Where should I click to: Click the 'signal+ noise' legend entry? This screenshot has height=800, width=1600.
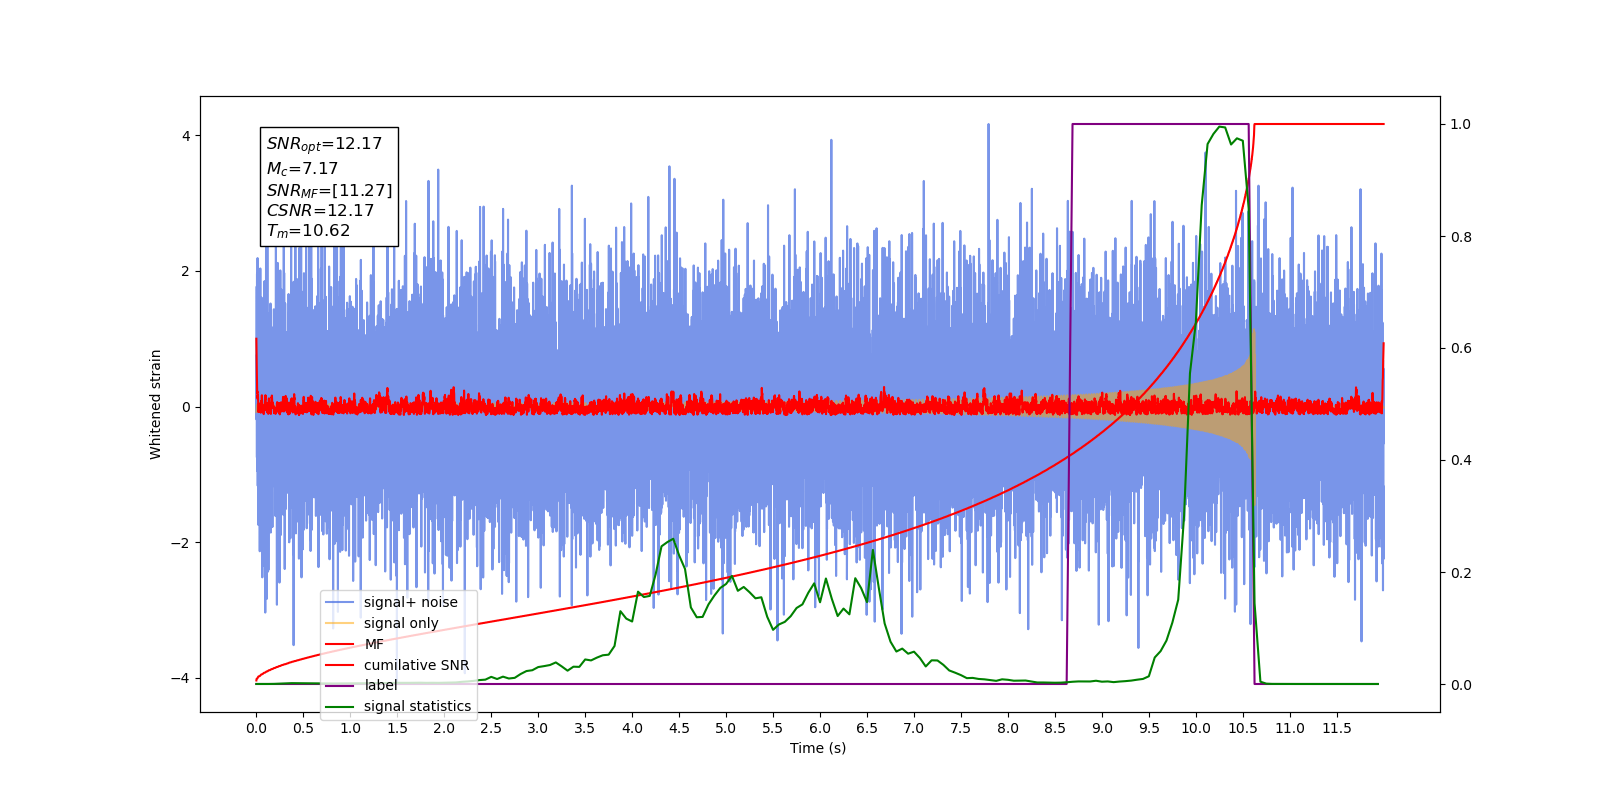399,602
